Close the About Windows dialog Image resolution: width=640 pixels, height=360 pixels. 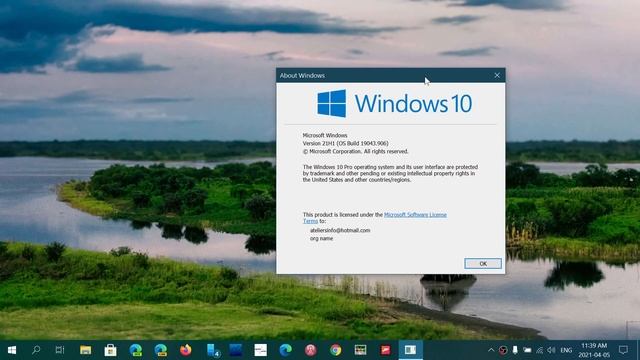tap(497, 76)
